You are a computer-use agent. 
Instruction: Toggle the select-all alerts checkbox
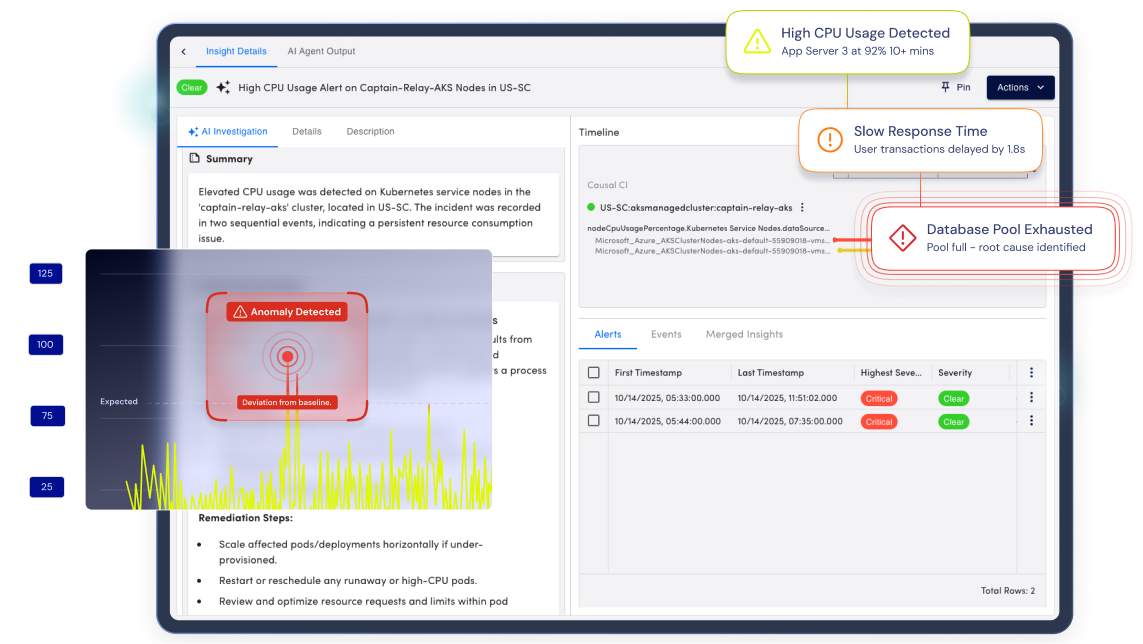[594, 373]
